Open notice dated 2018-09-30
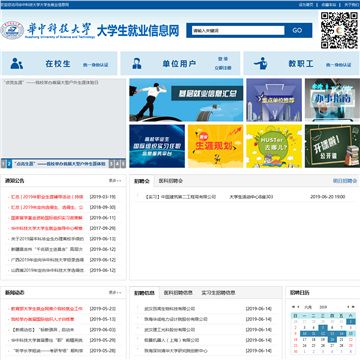 coord(47,207)
